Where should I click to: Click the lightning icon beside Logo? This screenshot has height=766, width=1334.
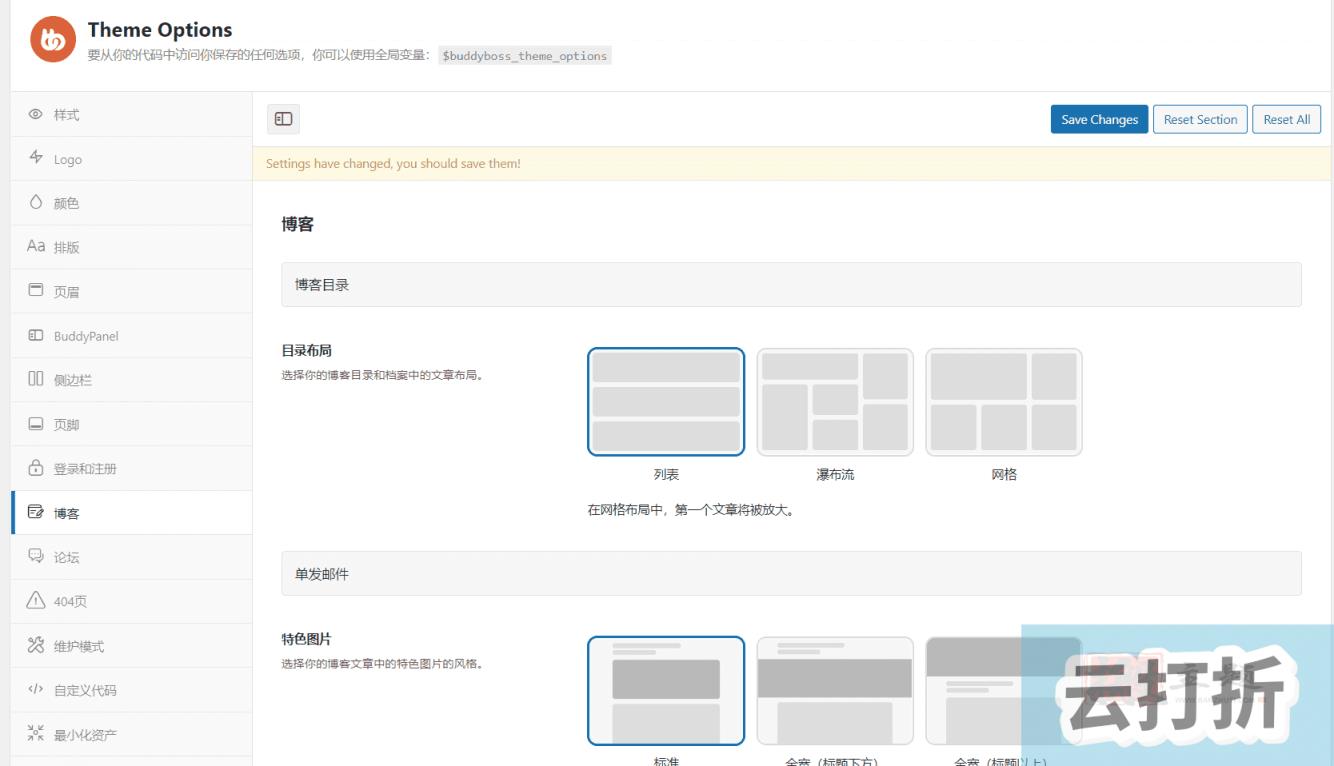click(x=36, y=158)
